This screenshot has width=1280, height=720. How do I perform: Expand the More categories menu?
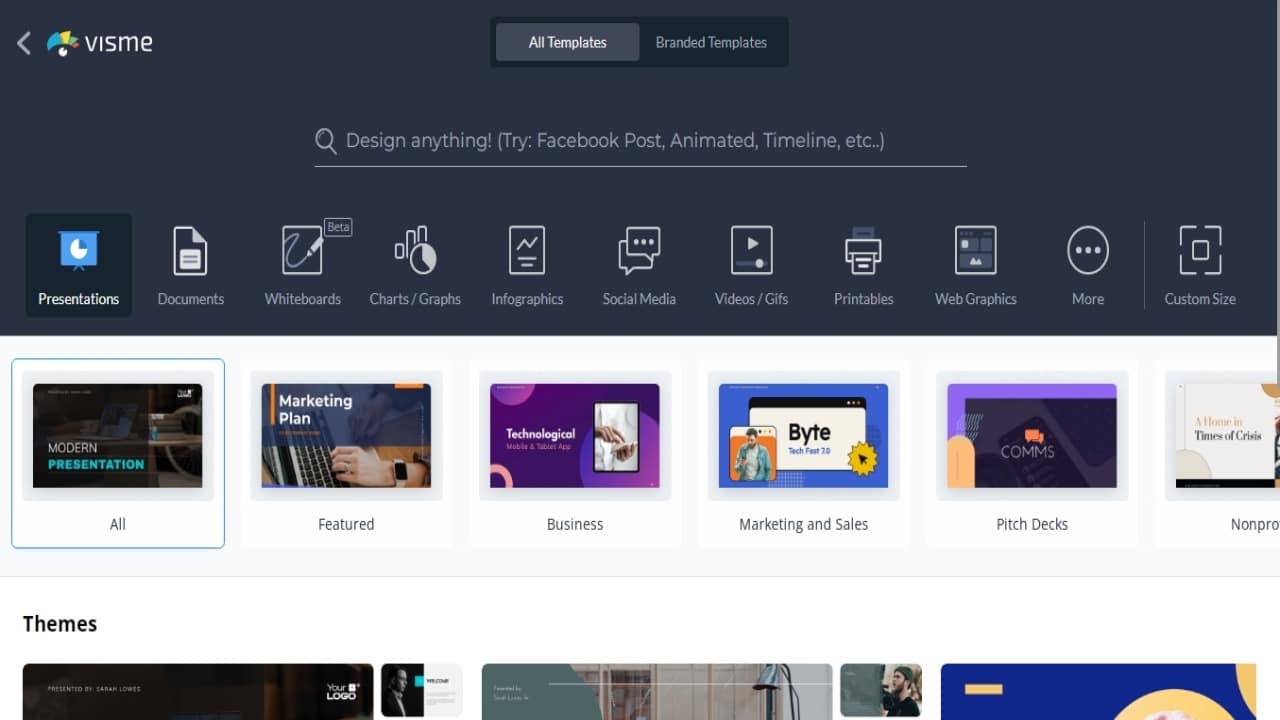click(1088, 250)
